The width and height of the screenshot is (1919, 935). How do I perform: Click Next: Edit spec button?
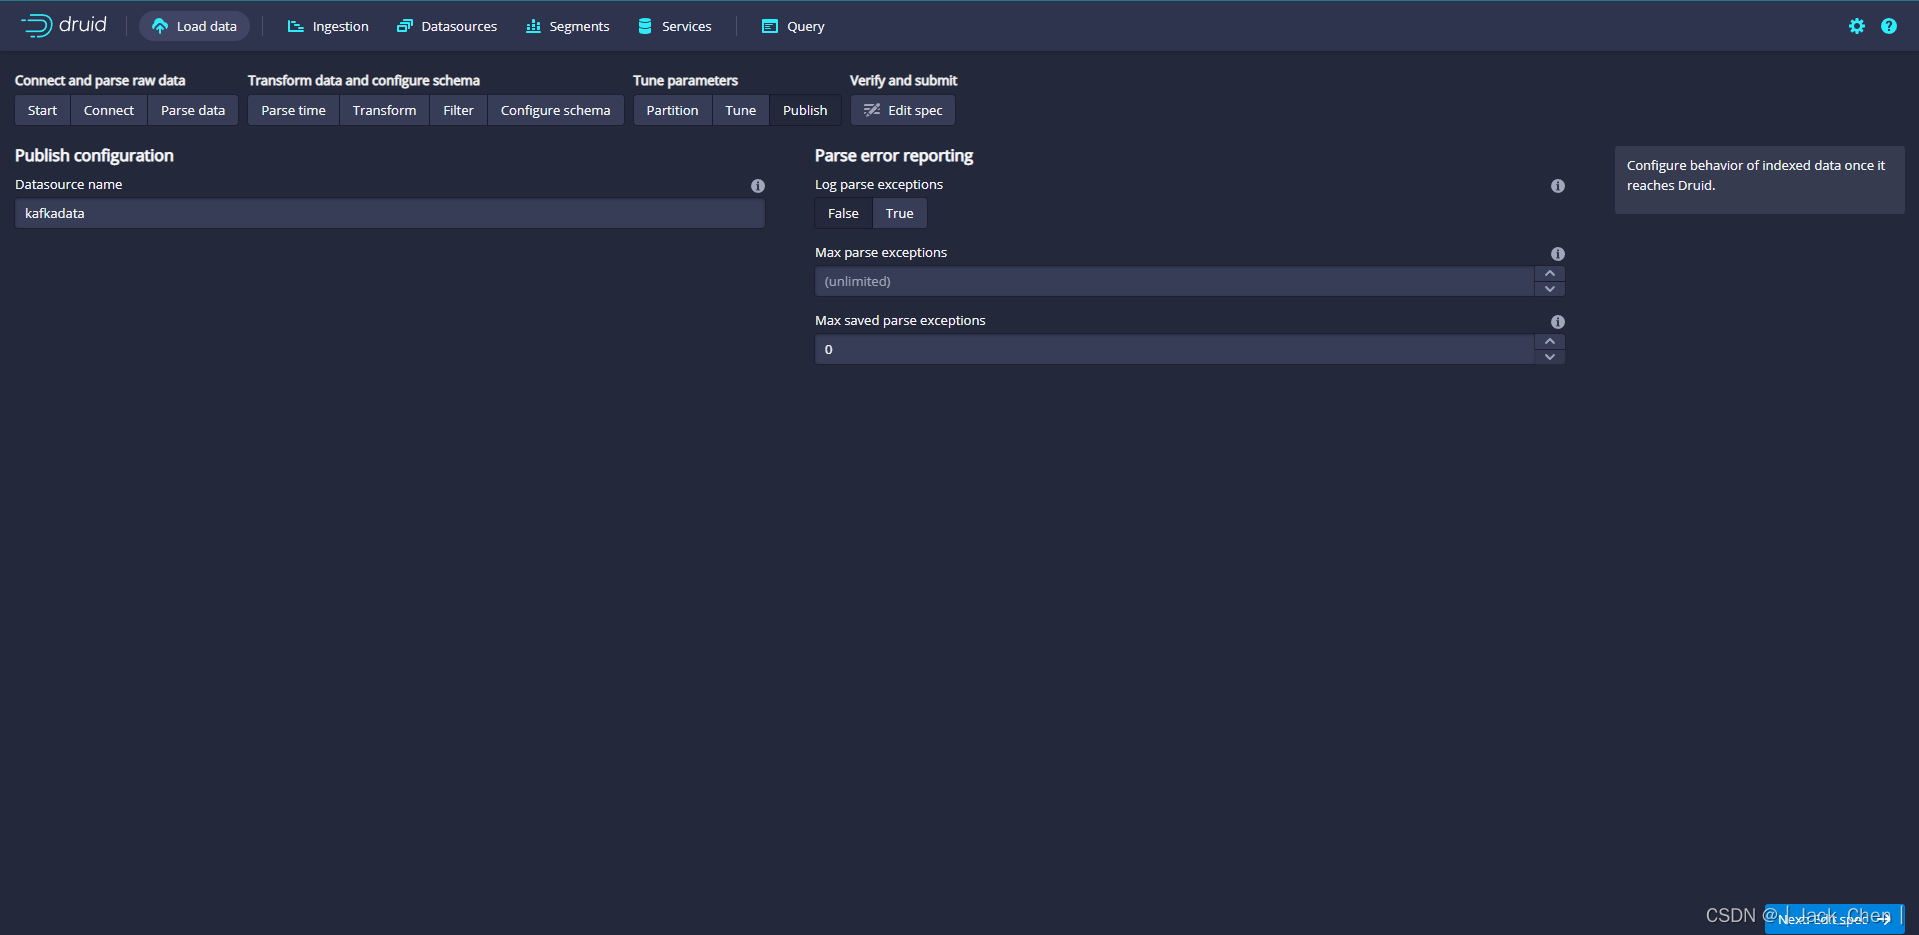[x=1834, y=919]
